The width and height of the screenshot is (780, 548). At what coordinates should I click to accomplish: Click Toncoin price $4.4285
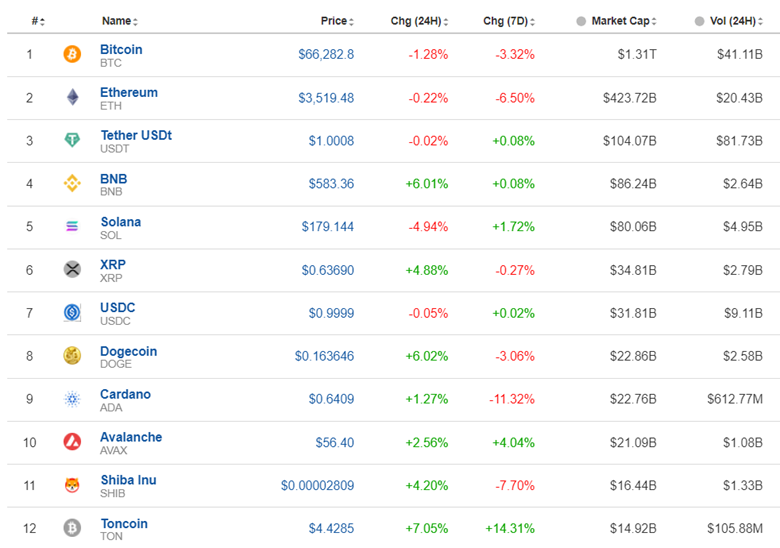pos(331,528)
